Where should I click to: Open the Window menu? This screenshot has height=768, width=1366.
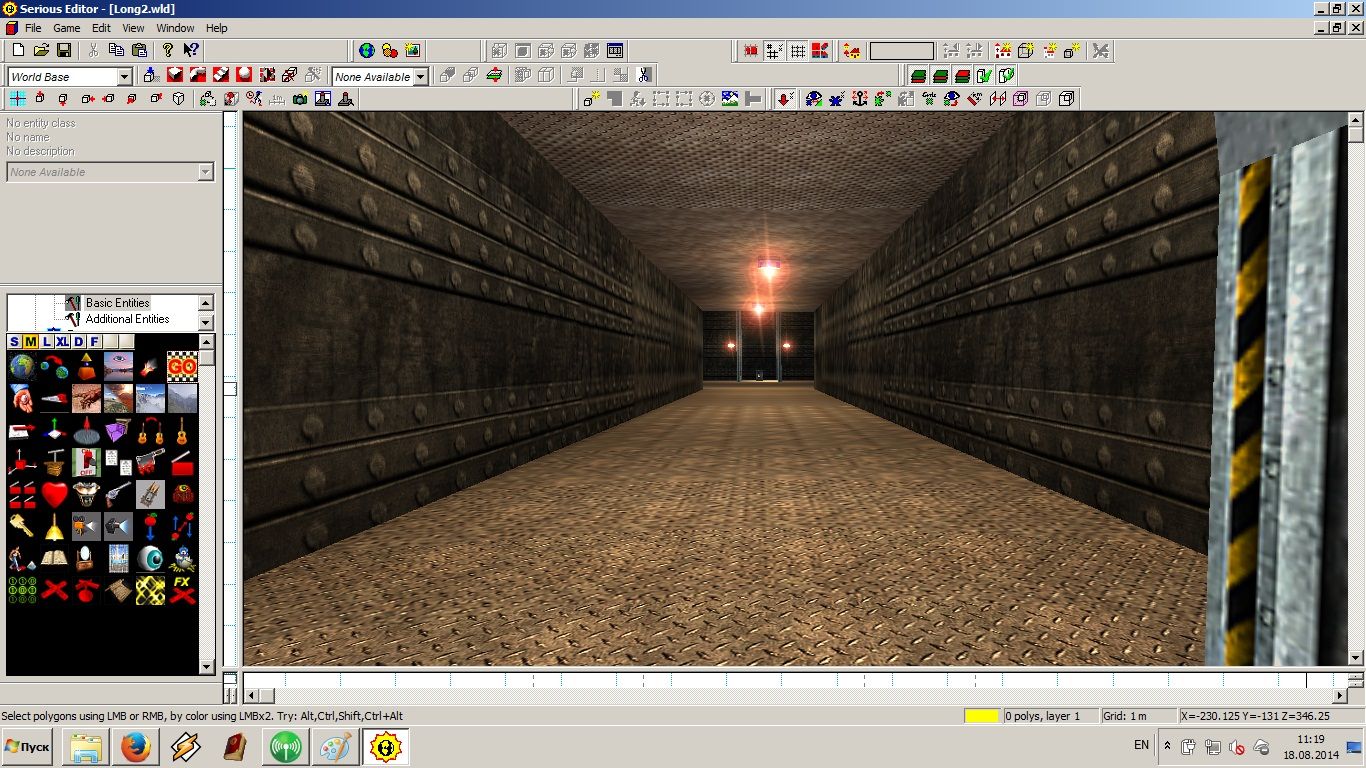click(175, 28)
